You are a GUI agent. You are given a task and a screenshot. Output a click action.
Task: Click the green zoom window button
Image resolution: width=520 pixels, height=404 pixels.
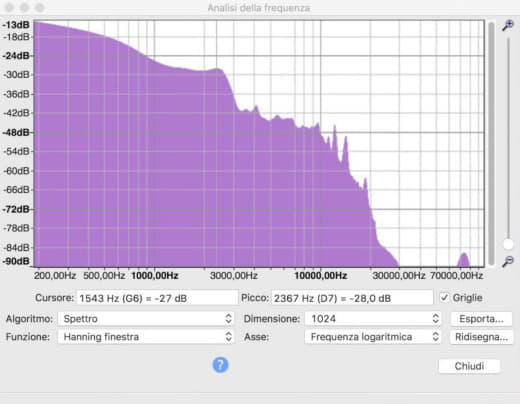[x=40, y=7]
